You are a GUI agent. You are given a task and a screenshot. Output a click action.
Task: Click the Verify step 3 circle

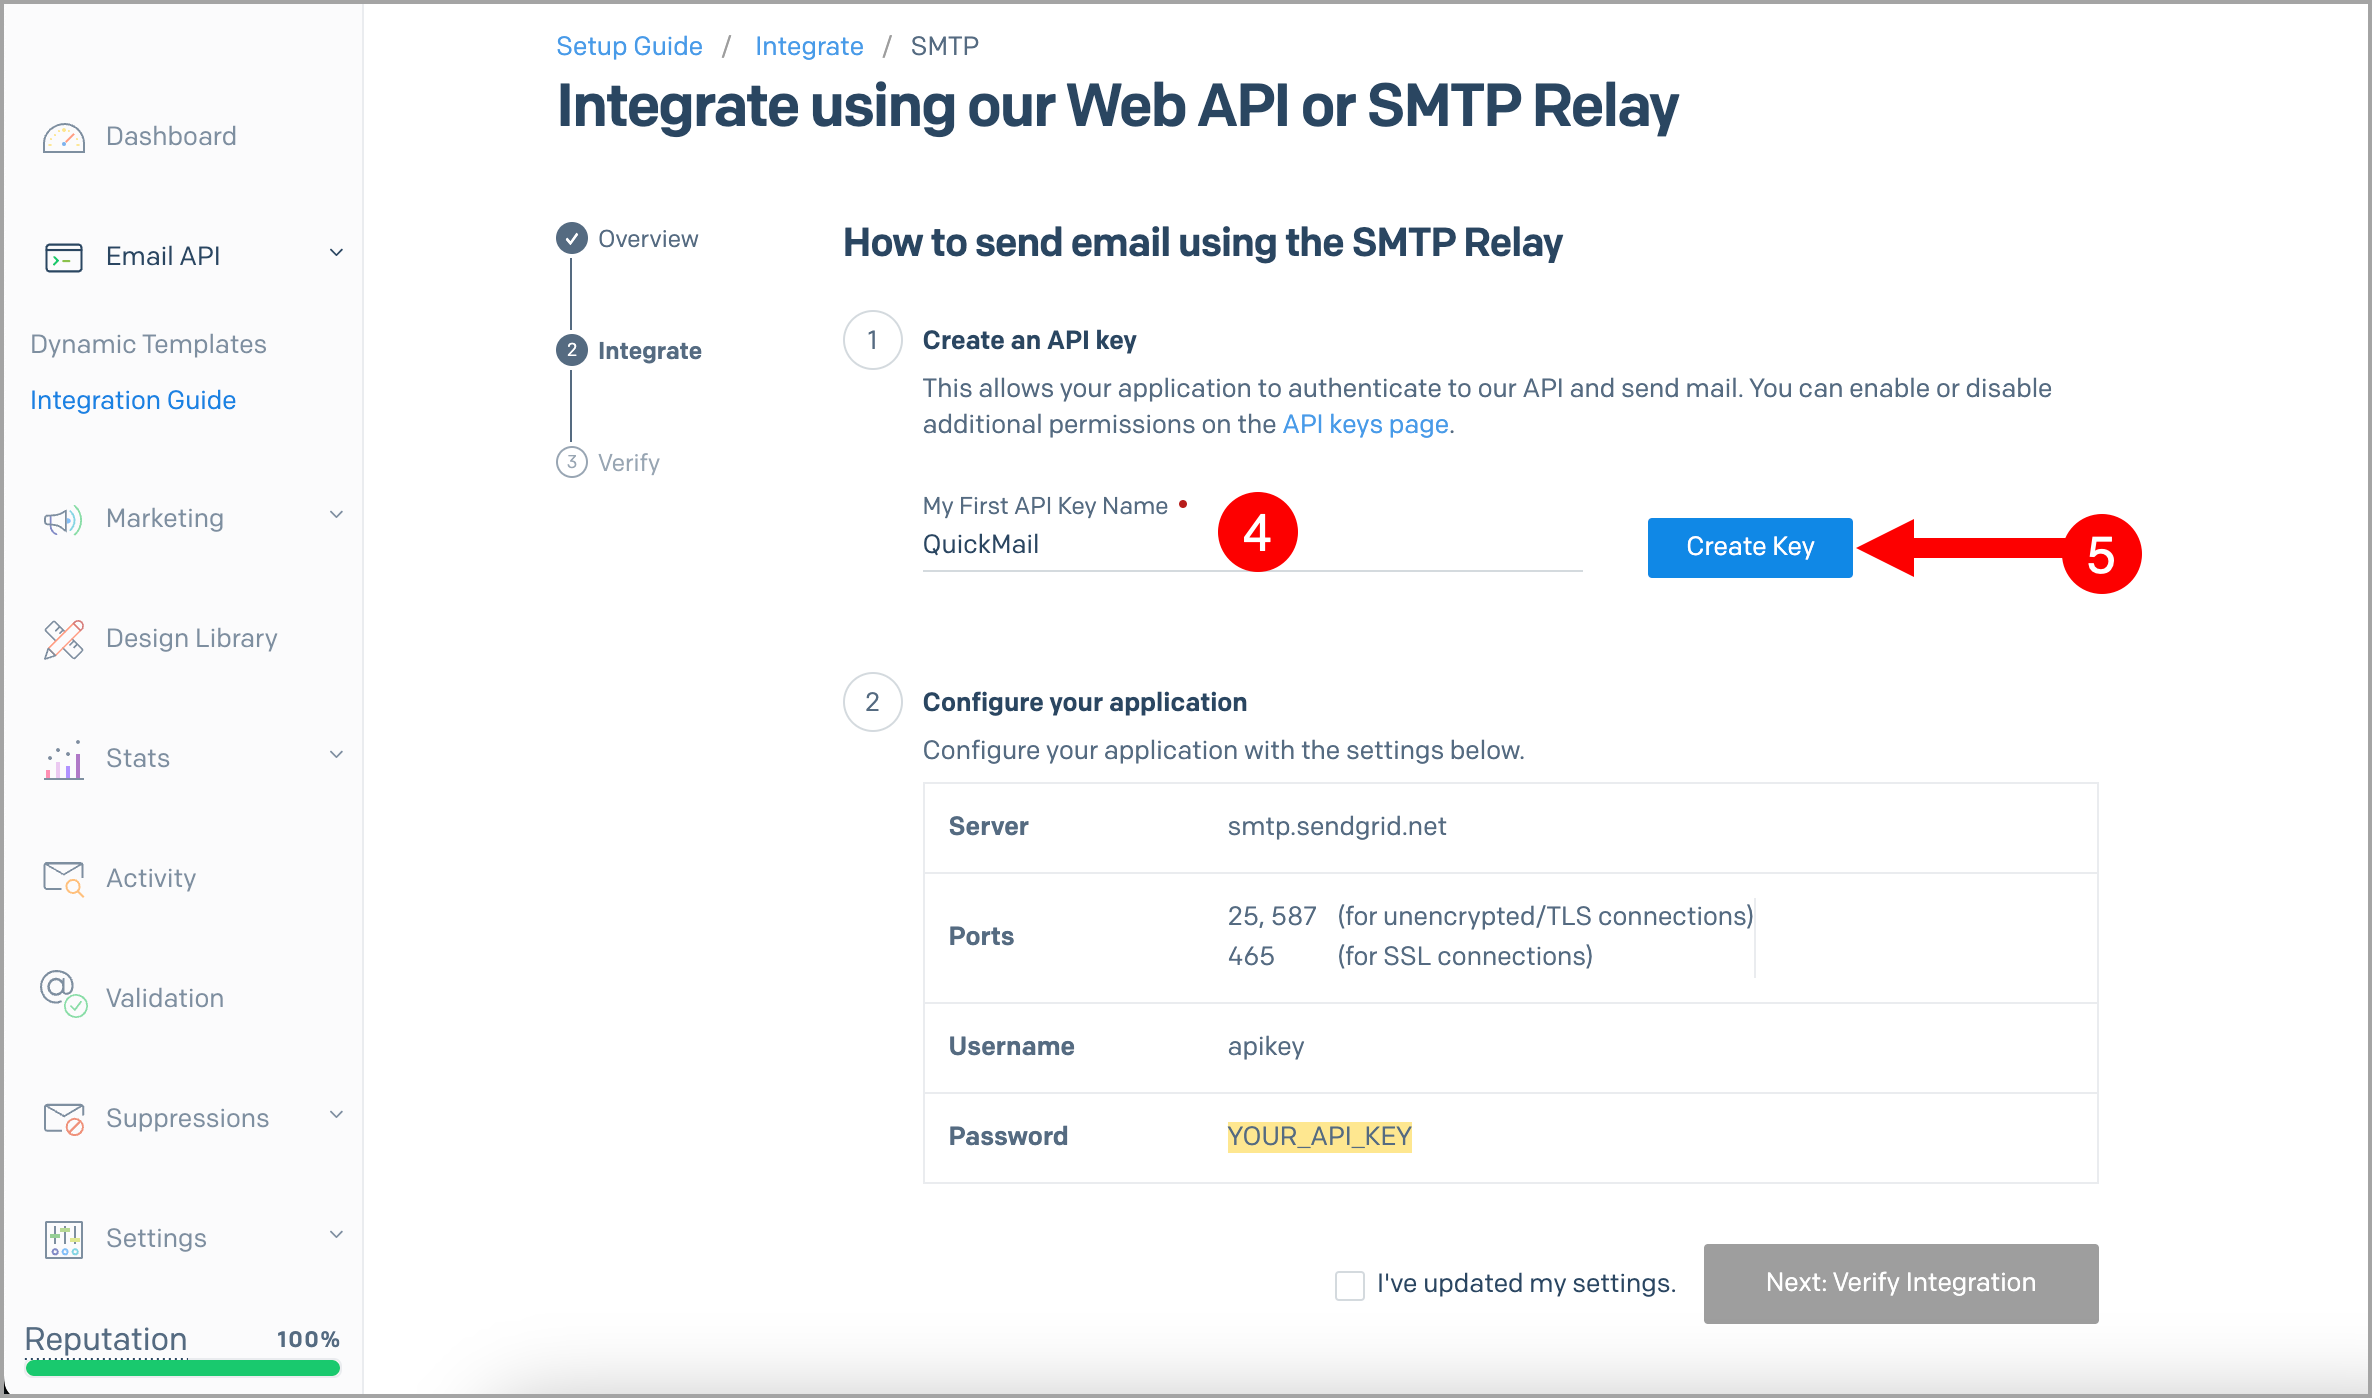572,462
